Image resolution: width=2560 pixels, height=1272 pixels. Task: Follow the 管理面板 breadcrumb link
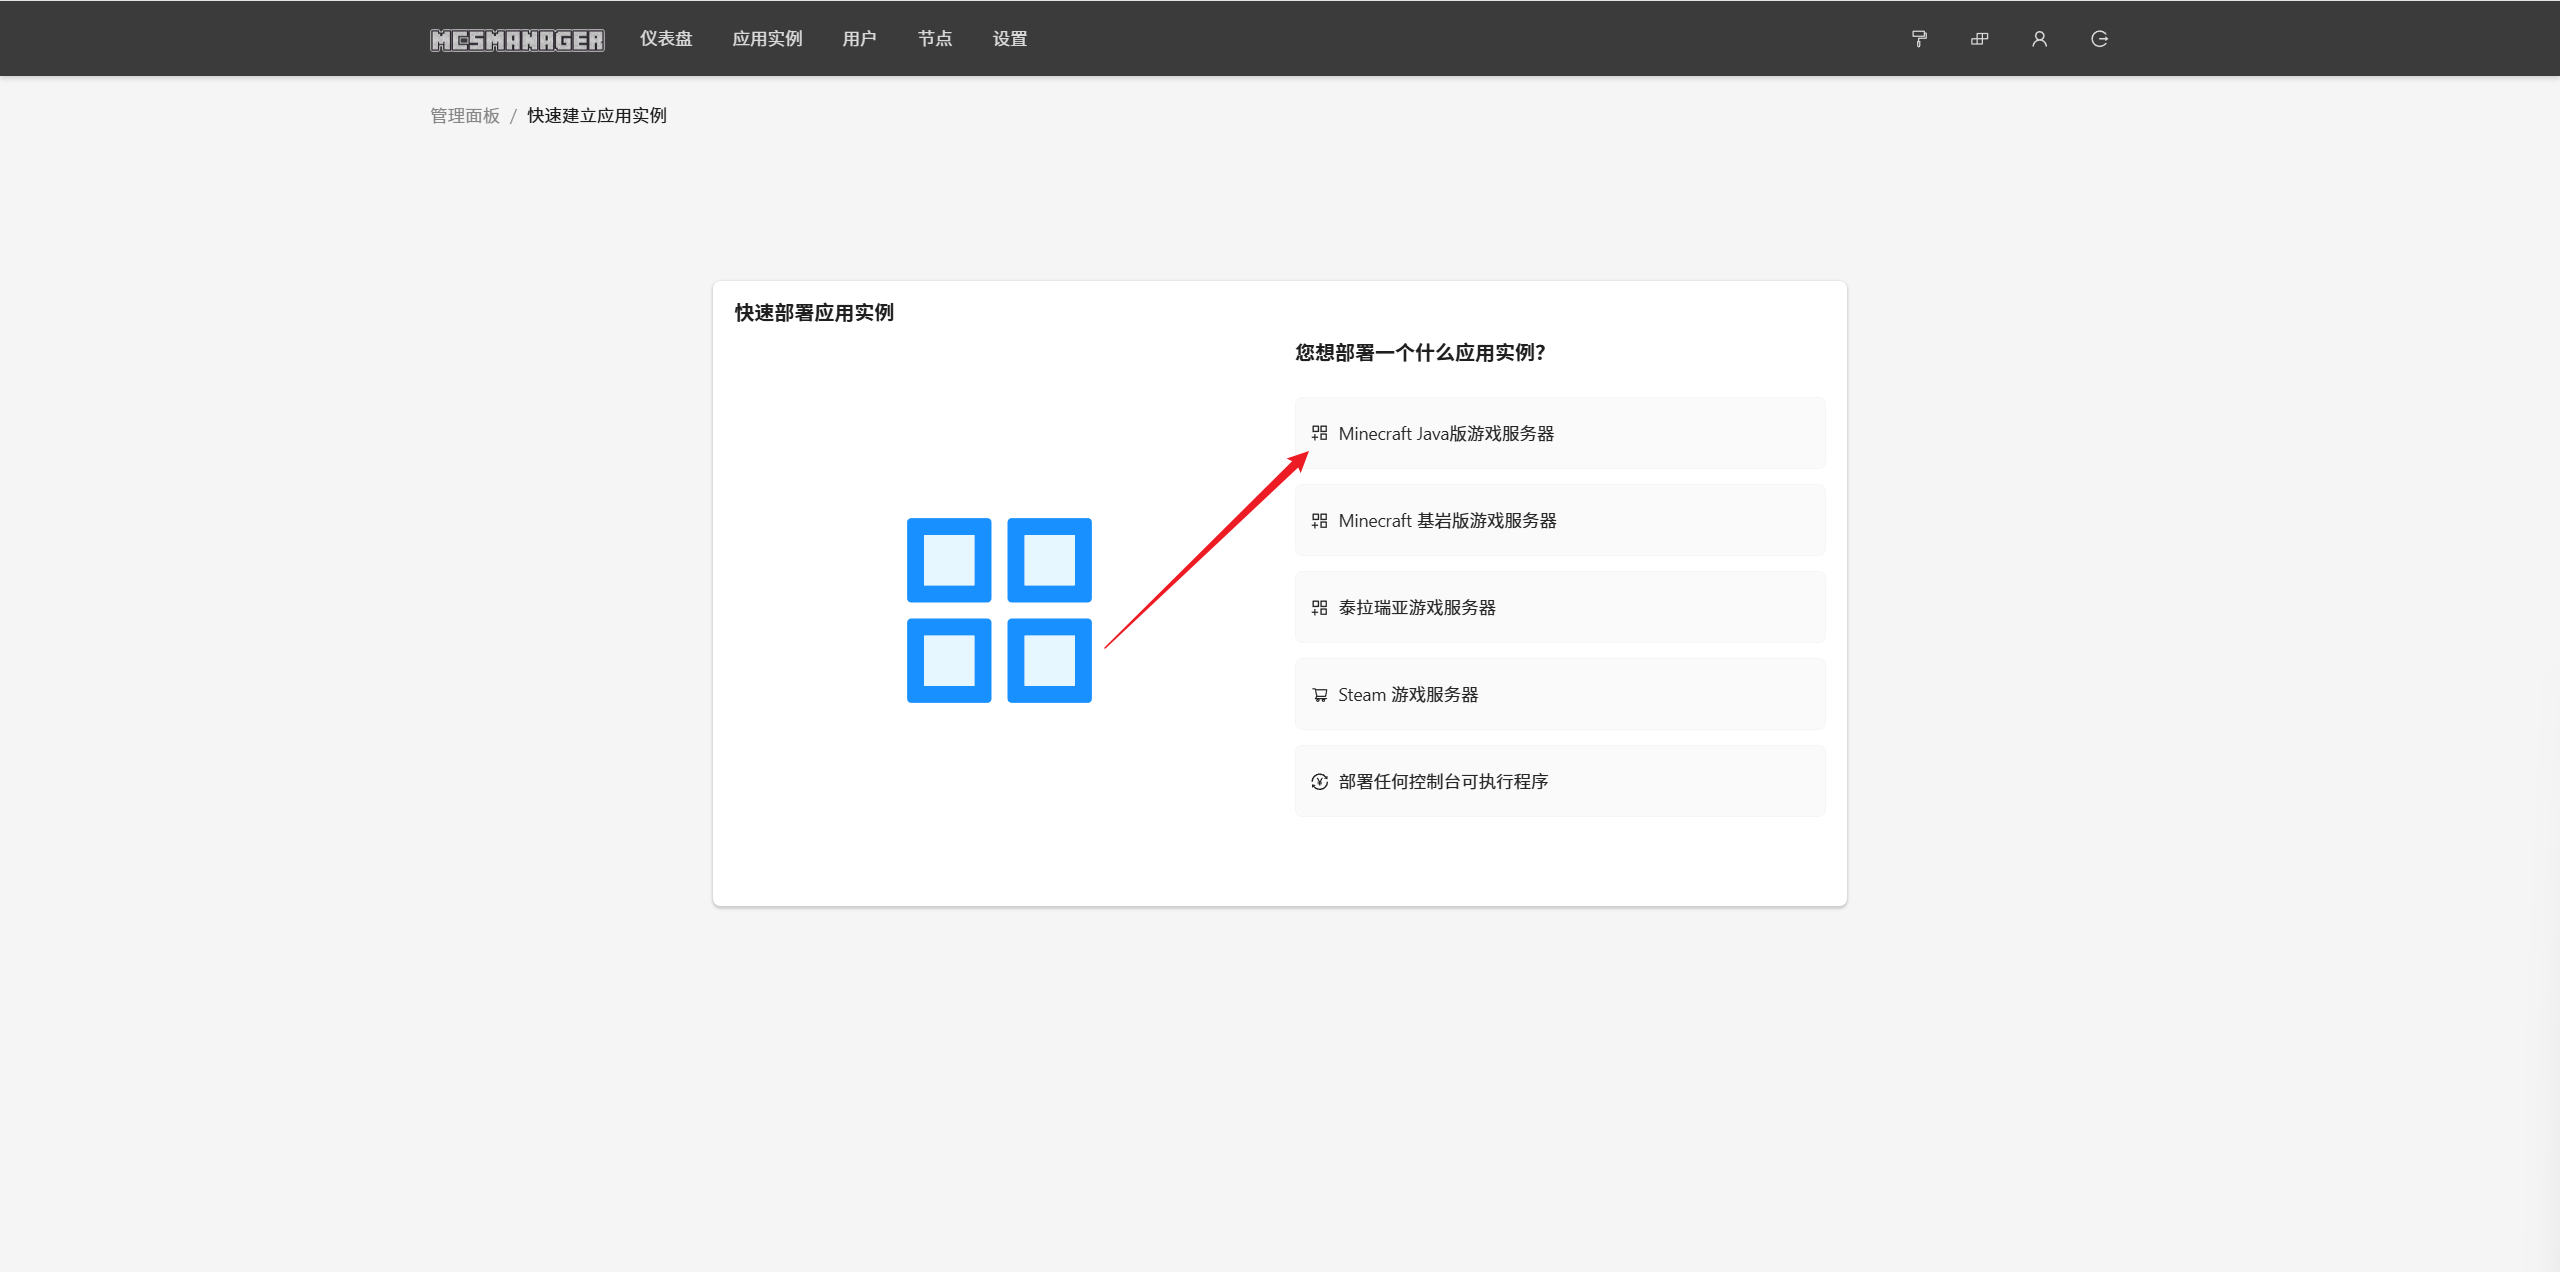(465, 116)
